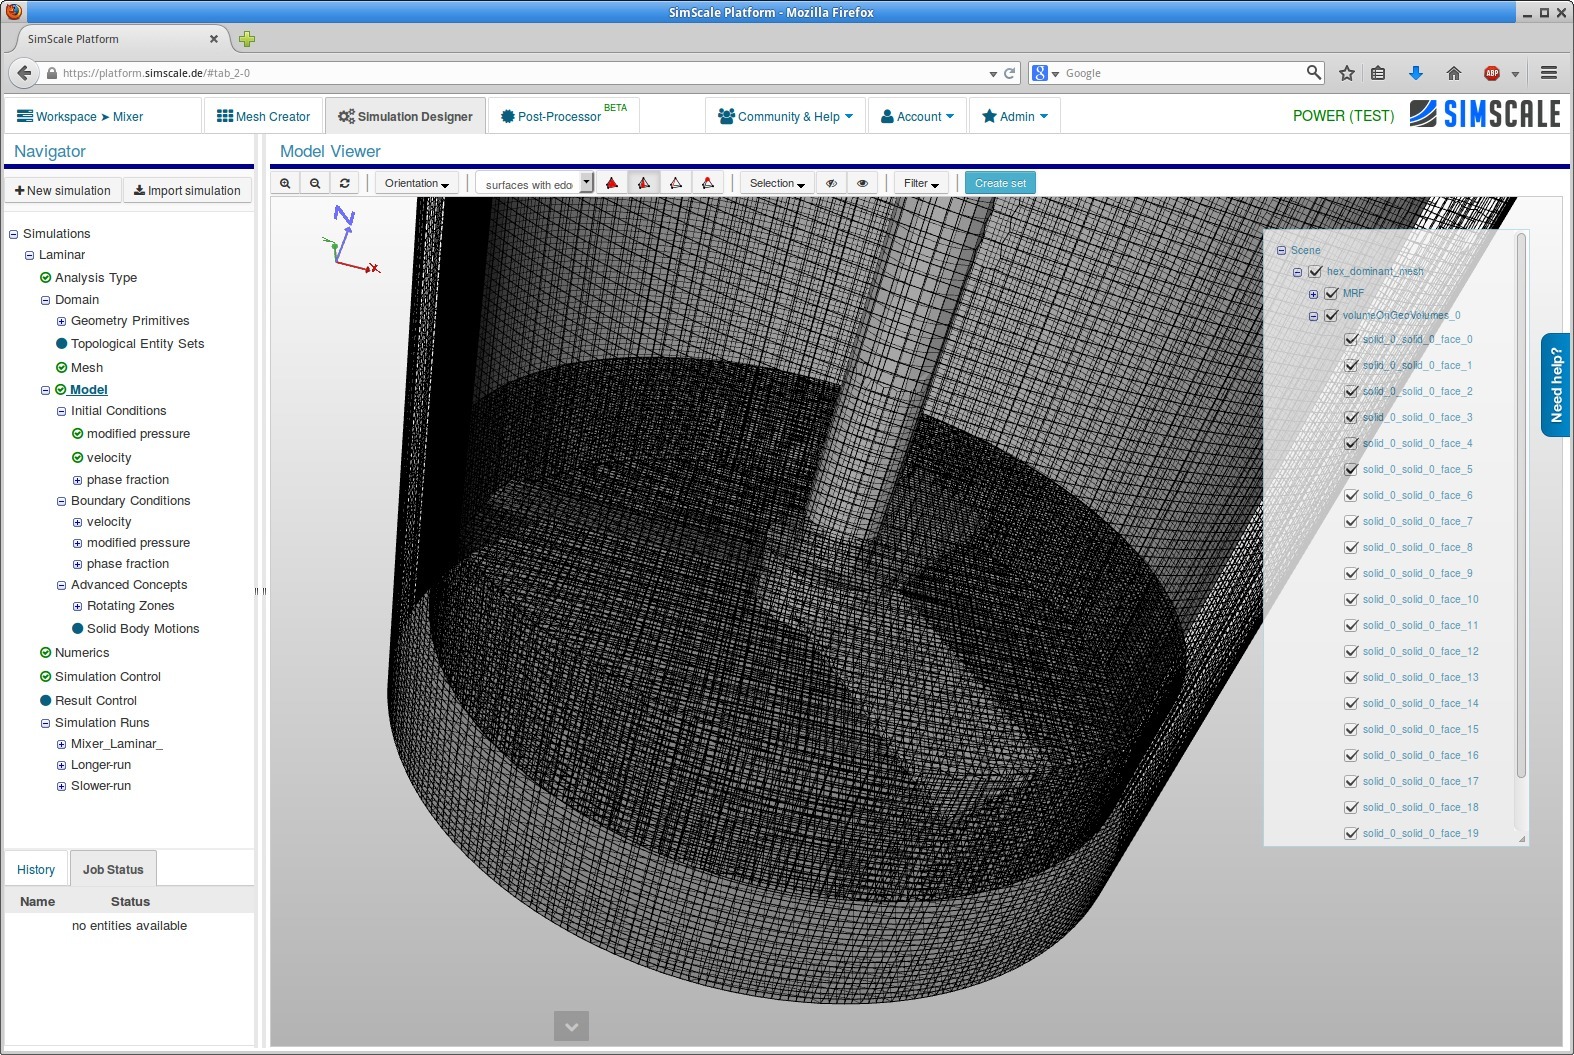
Task: Expand the Rotating Zones tree node
Action: point(77,606)
